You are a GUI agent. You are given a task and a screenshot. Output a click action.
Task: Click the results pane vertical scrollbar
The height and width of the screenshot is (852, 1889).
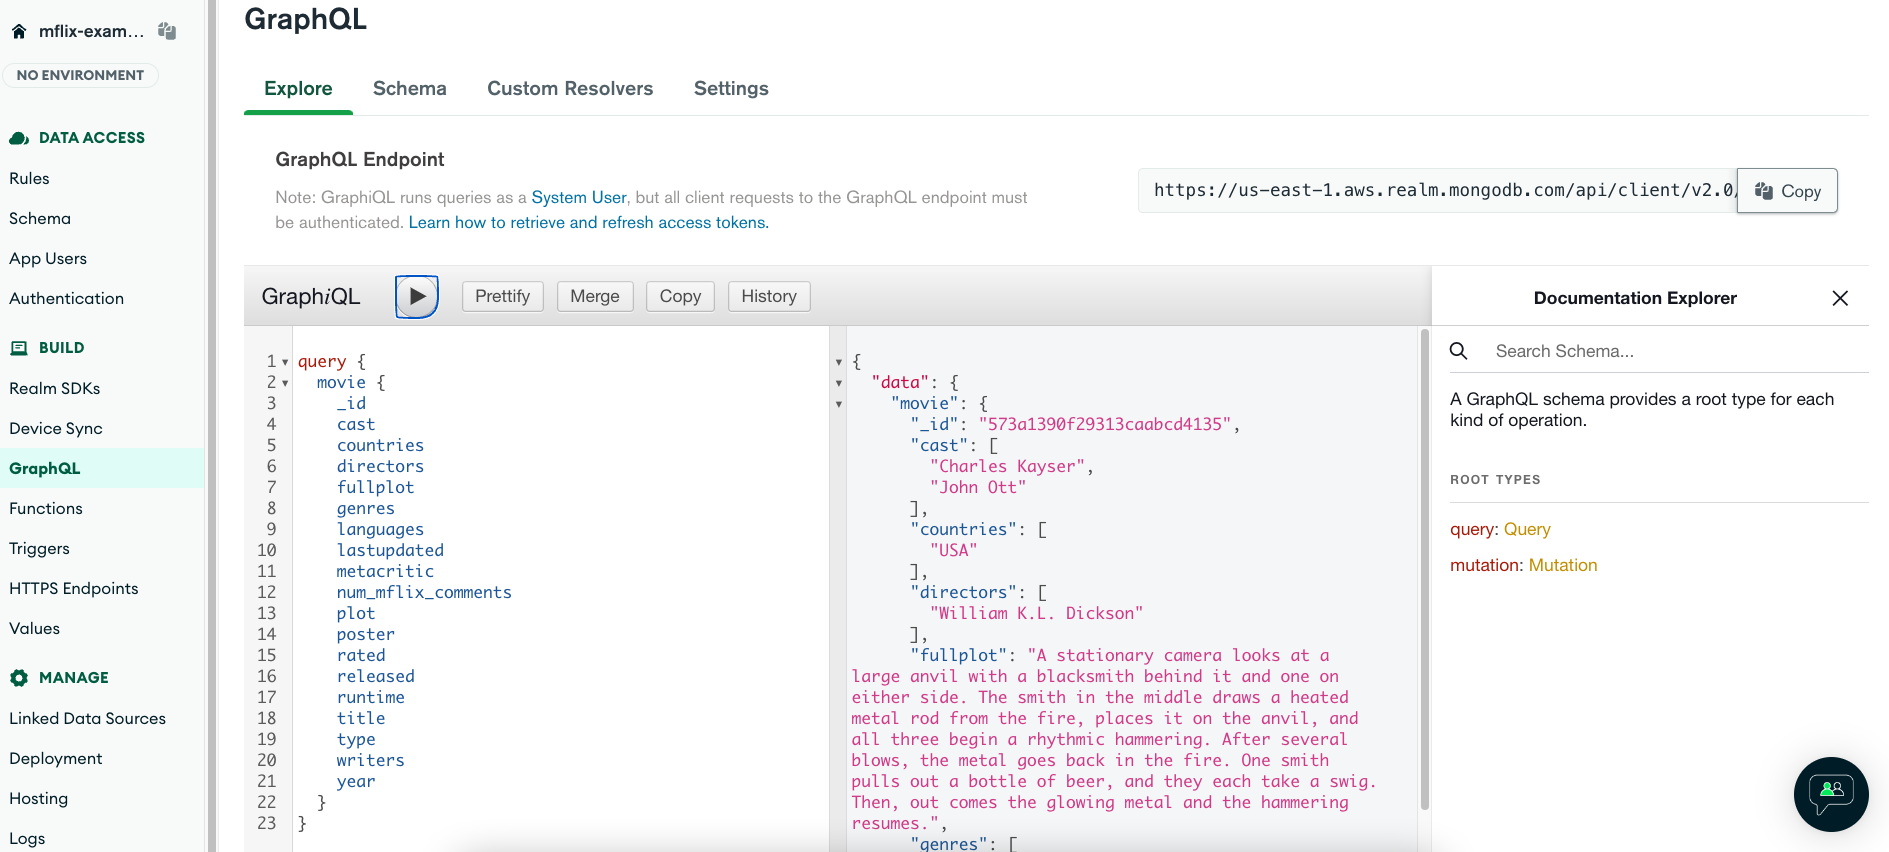click(1425, 570)
